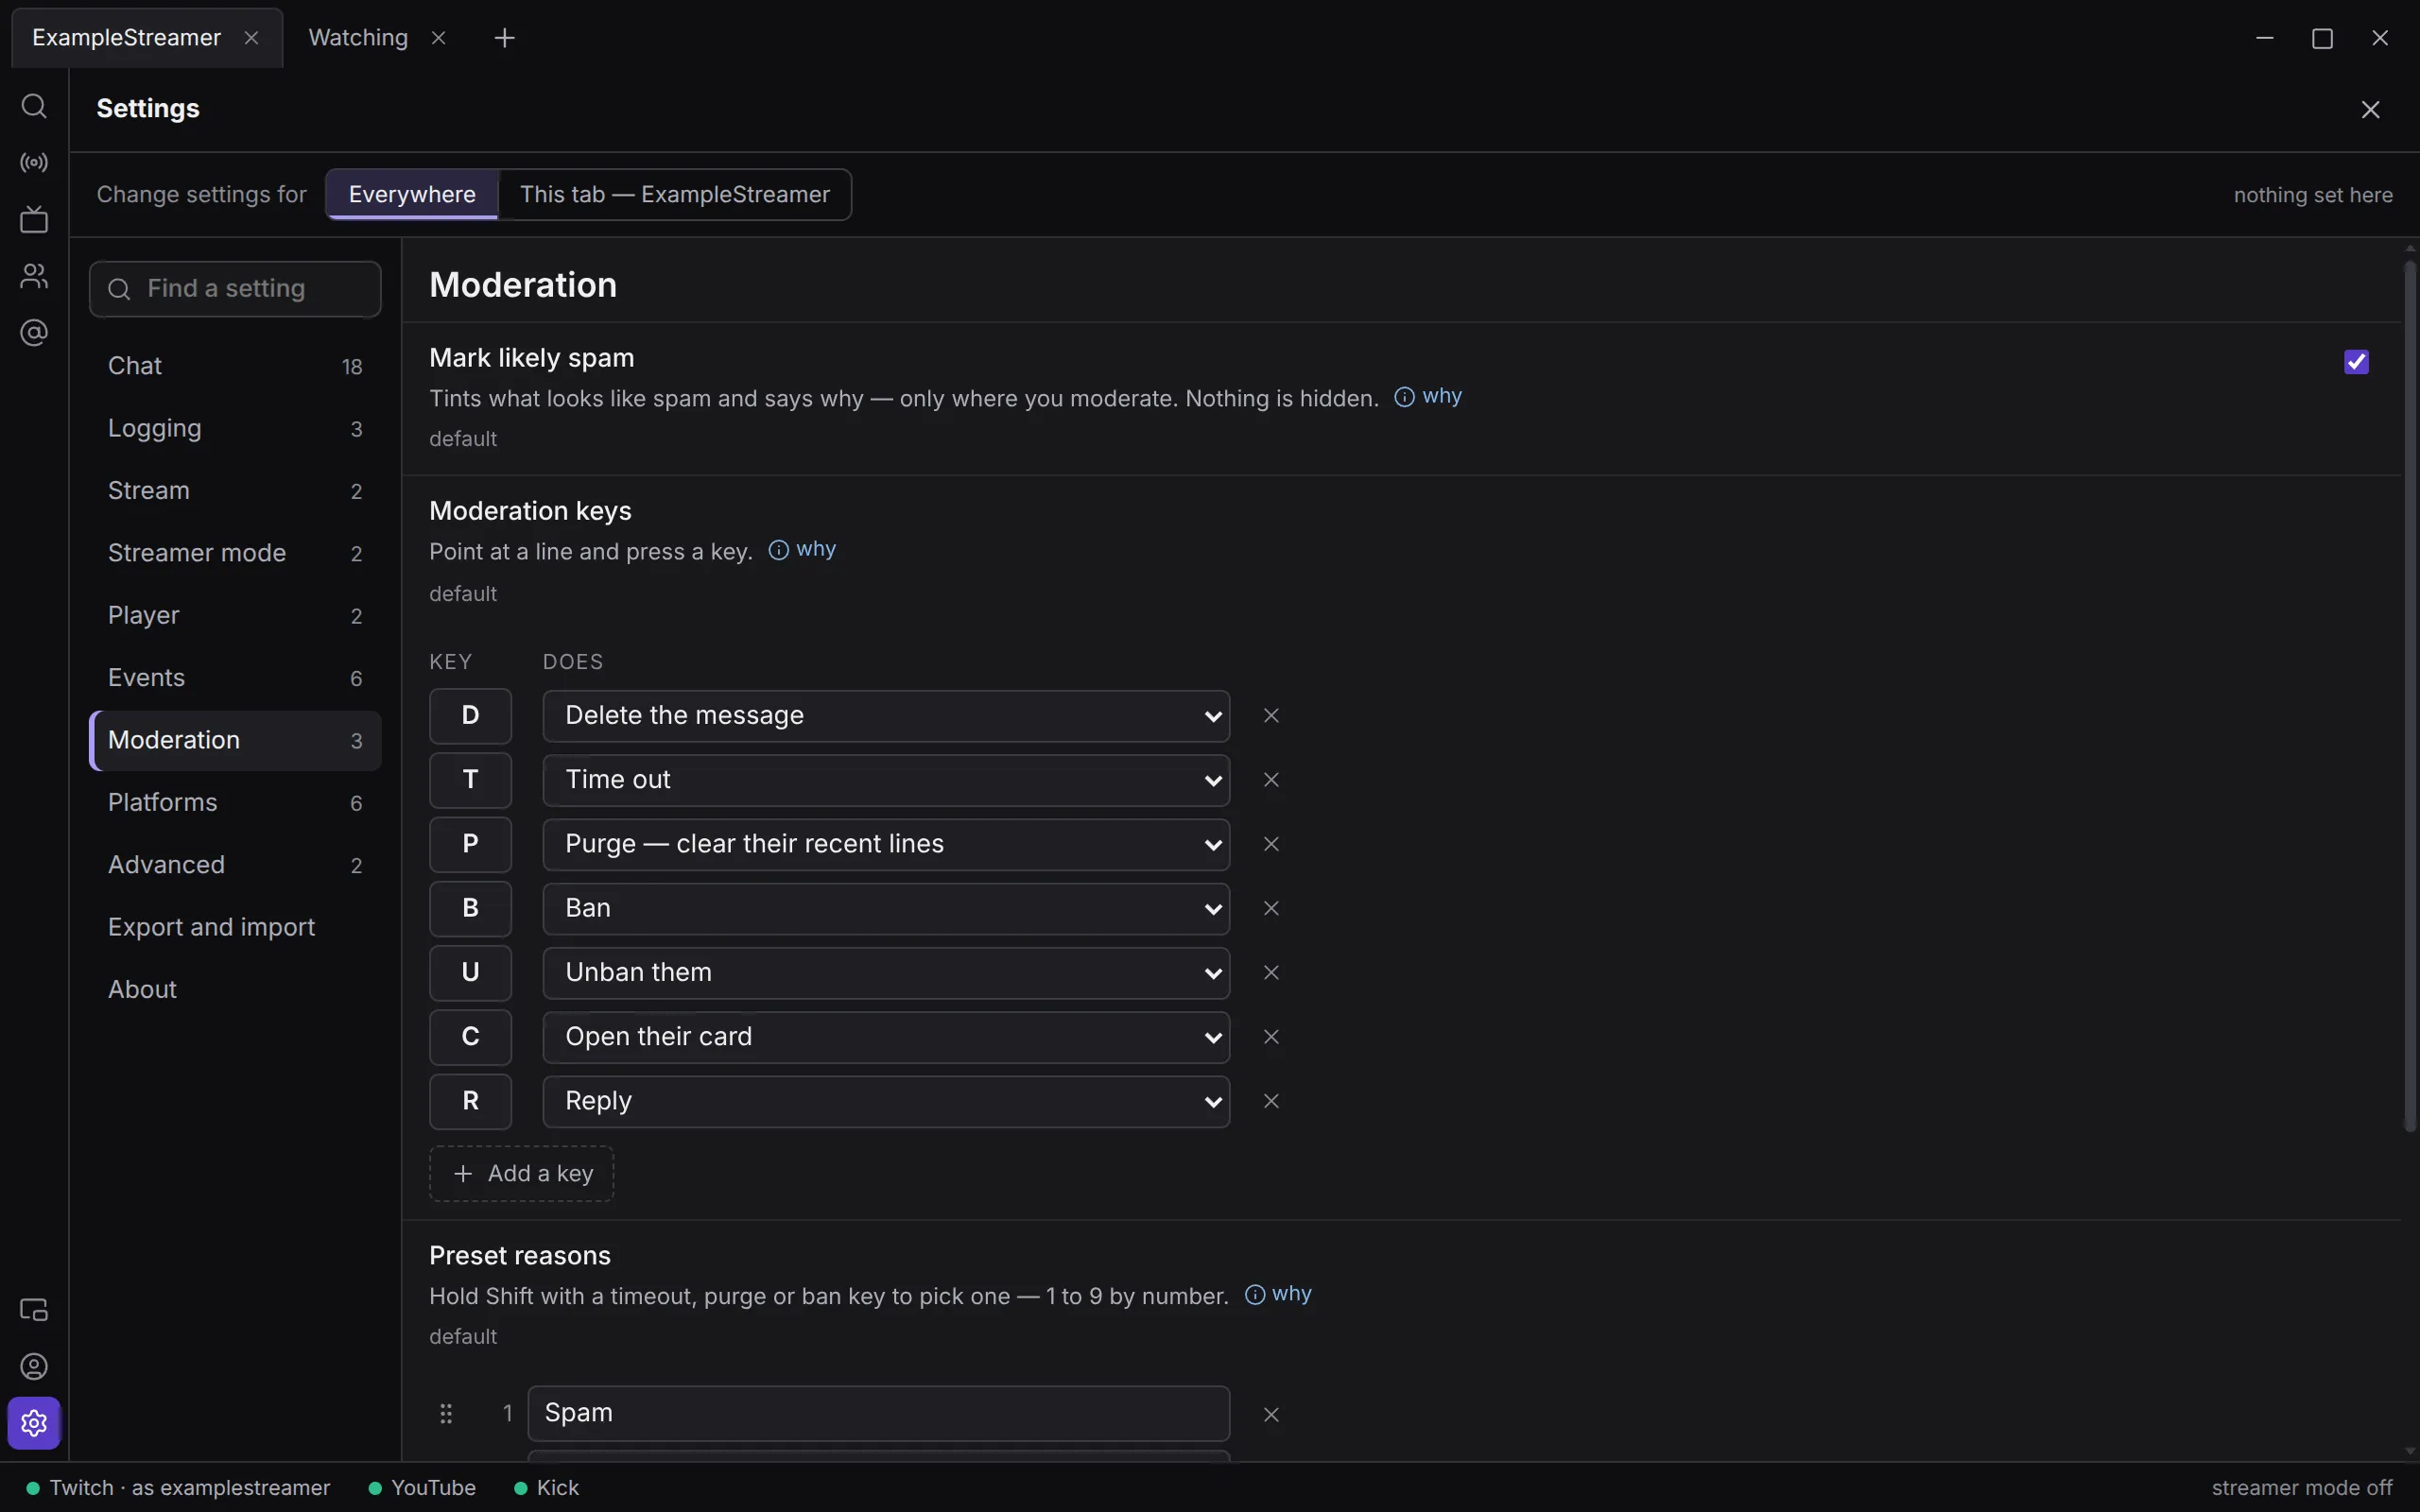Open the Open their card dropdown
This screenshot has height=1512, width=2420.
[x=886, y=1037]
